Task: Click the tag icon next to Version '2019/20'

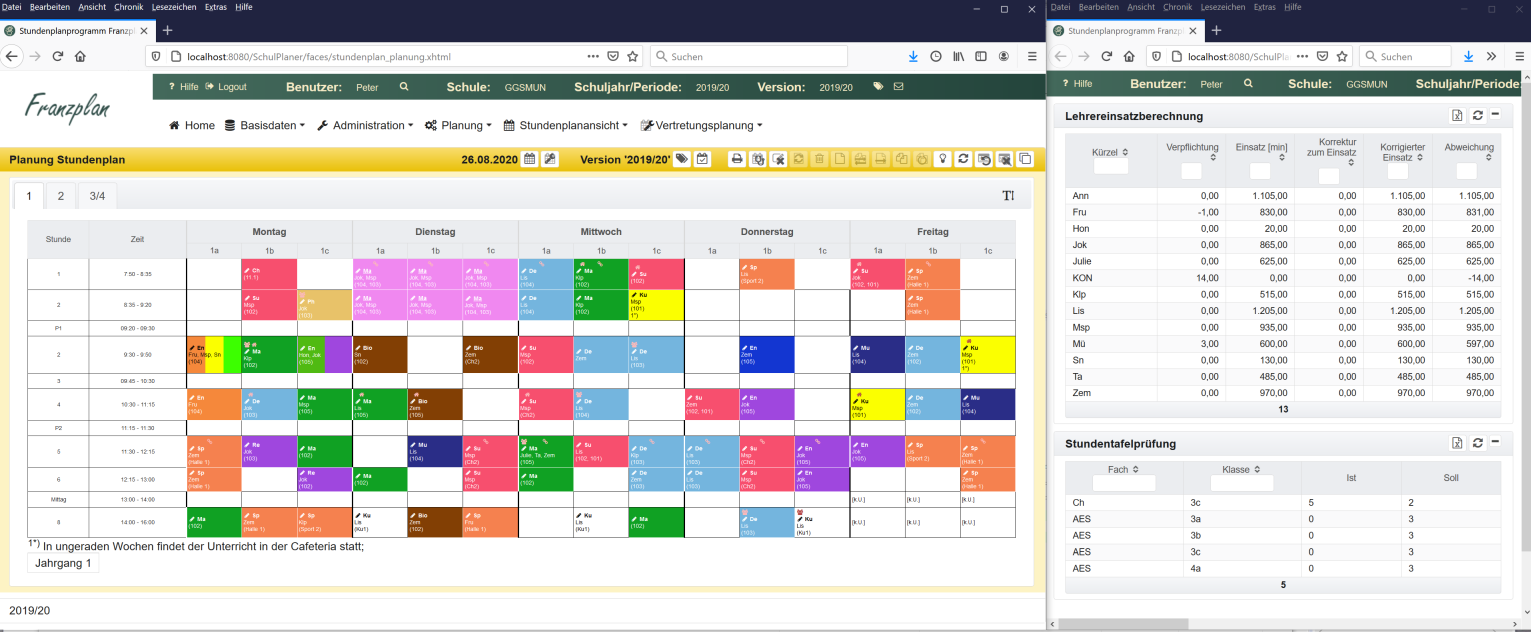Action: coord(681,159)
